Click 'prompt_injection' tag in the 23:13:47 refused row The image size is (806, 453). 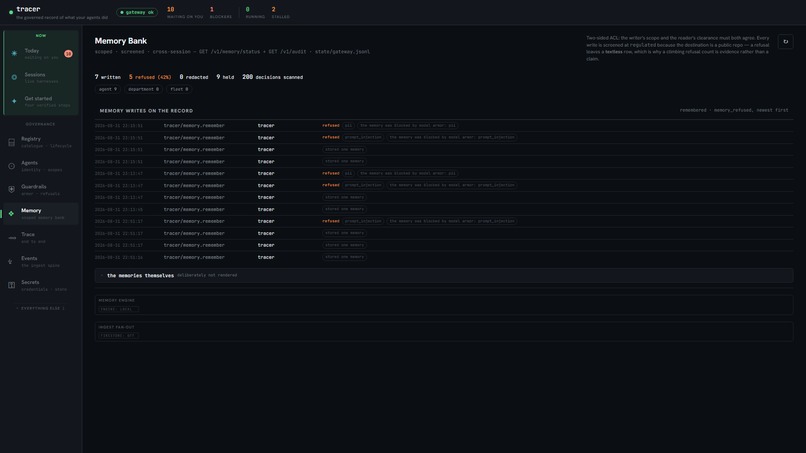[363, 185]
